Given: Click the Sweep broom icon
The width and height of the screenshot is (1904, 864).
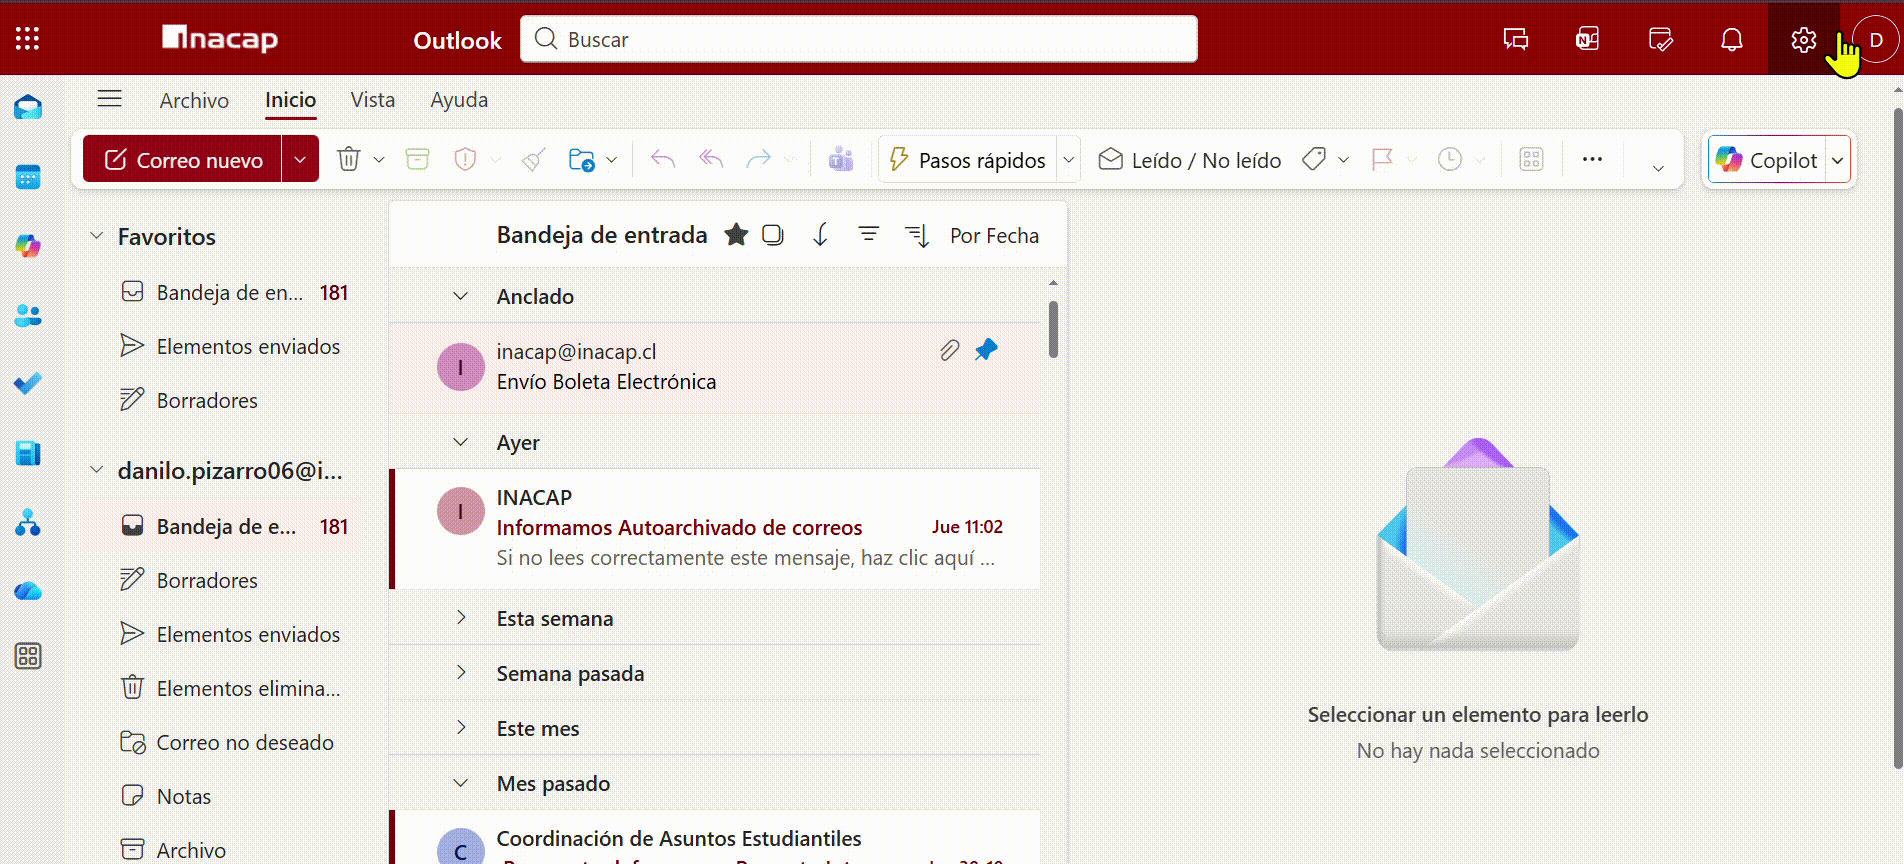Looking at the screenshot, I should pos(533,159).
